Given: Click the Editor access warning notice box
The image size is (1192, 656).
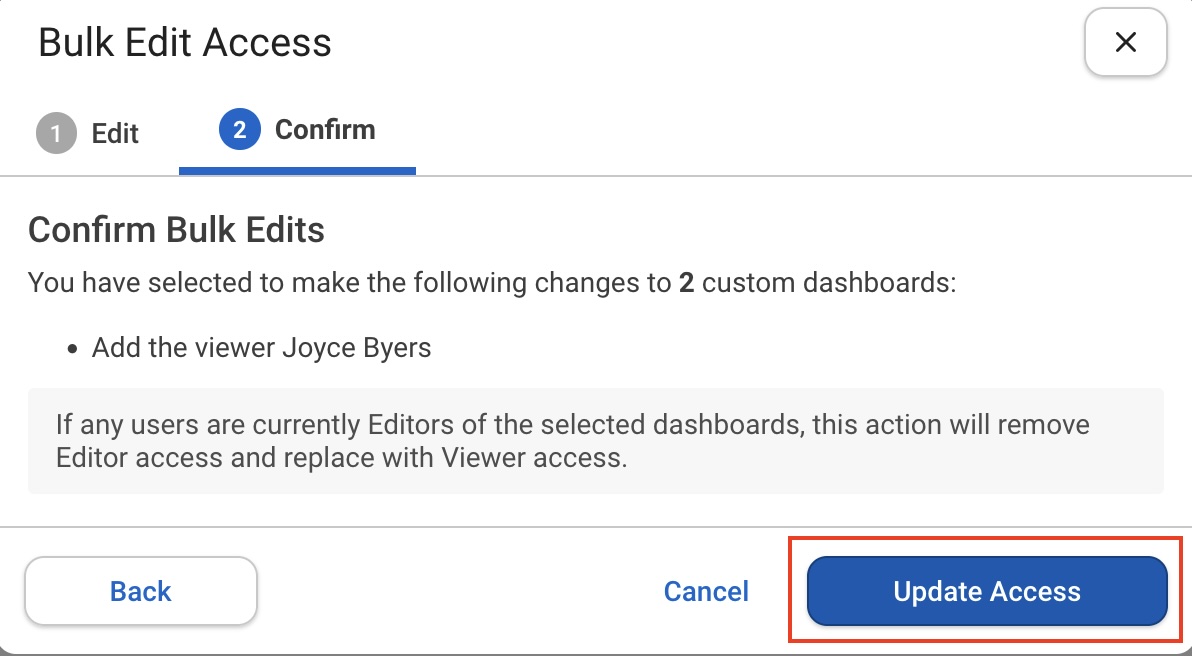Looking at the screenshot, I should [x=595, y=441].
